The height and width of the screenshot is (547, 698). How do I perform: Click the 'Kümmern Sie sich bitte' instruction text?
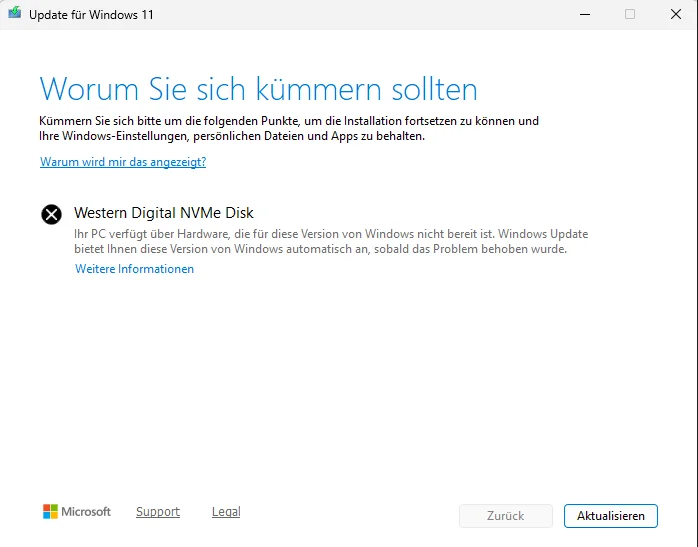[289, 128]
